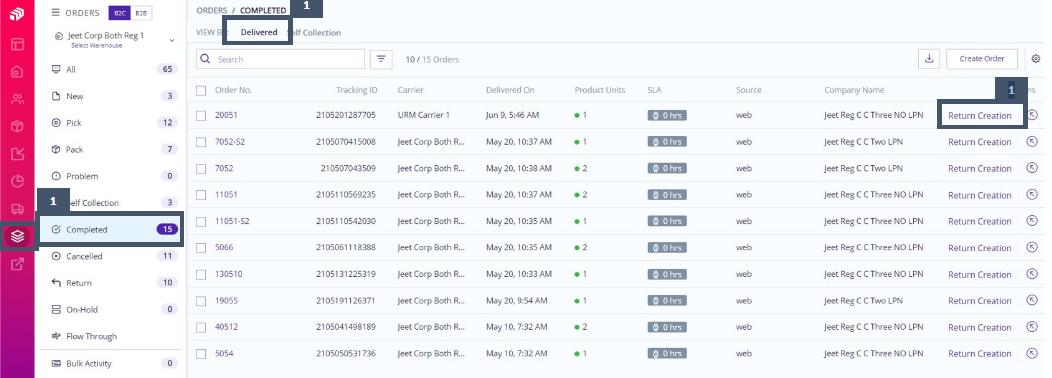Switch to the B2B order type
The width and height of the screenshot is (1052, 378).
142,13
